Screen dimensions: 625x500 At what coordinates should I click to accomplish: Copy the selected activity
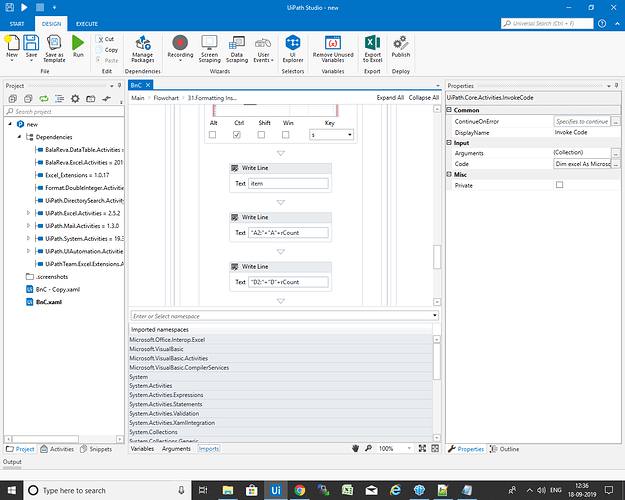coord(107,50)
